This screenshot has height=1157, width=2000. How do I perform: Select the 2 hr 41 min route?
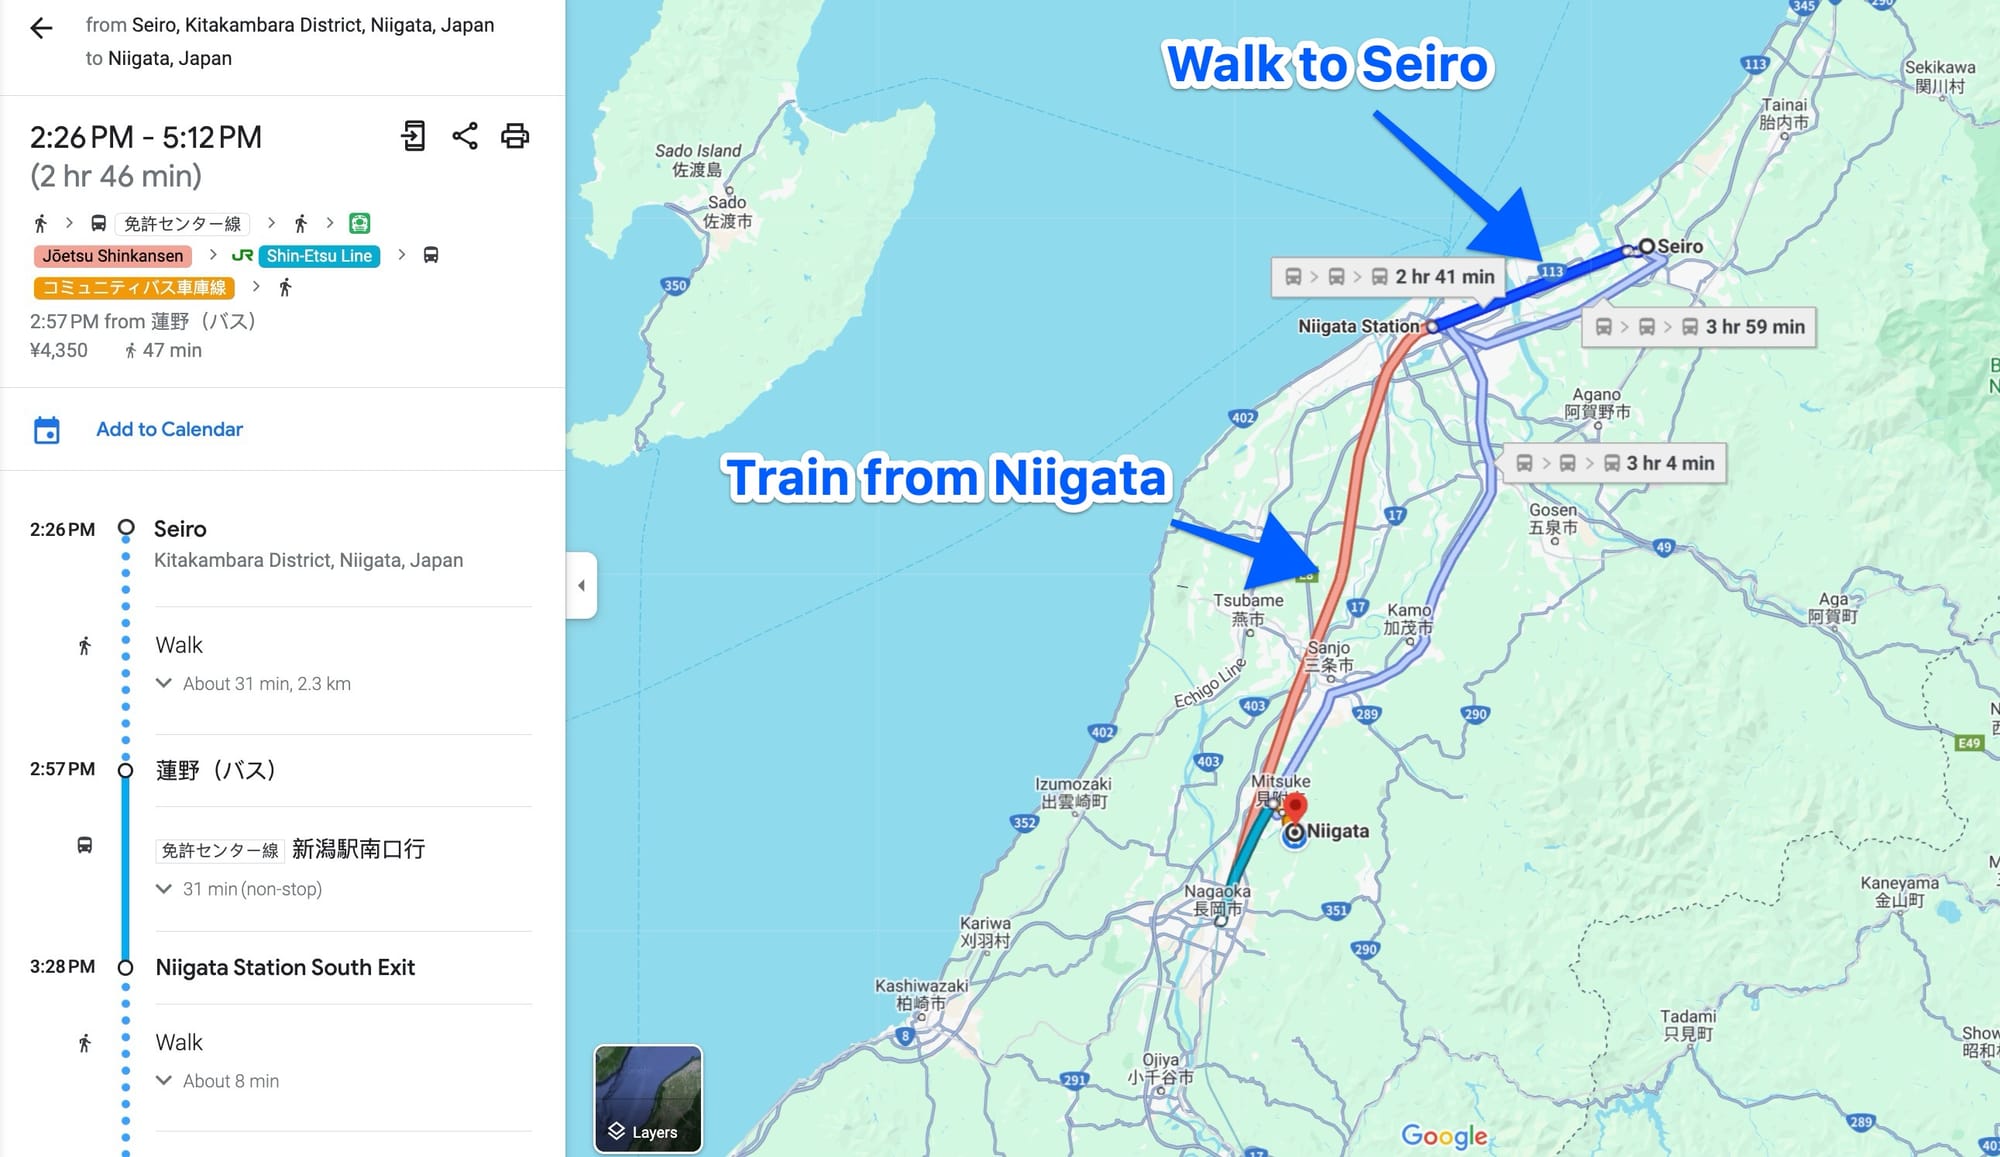[1389, 277]
